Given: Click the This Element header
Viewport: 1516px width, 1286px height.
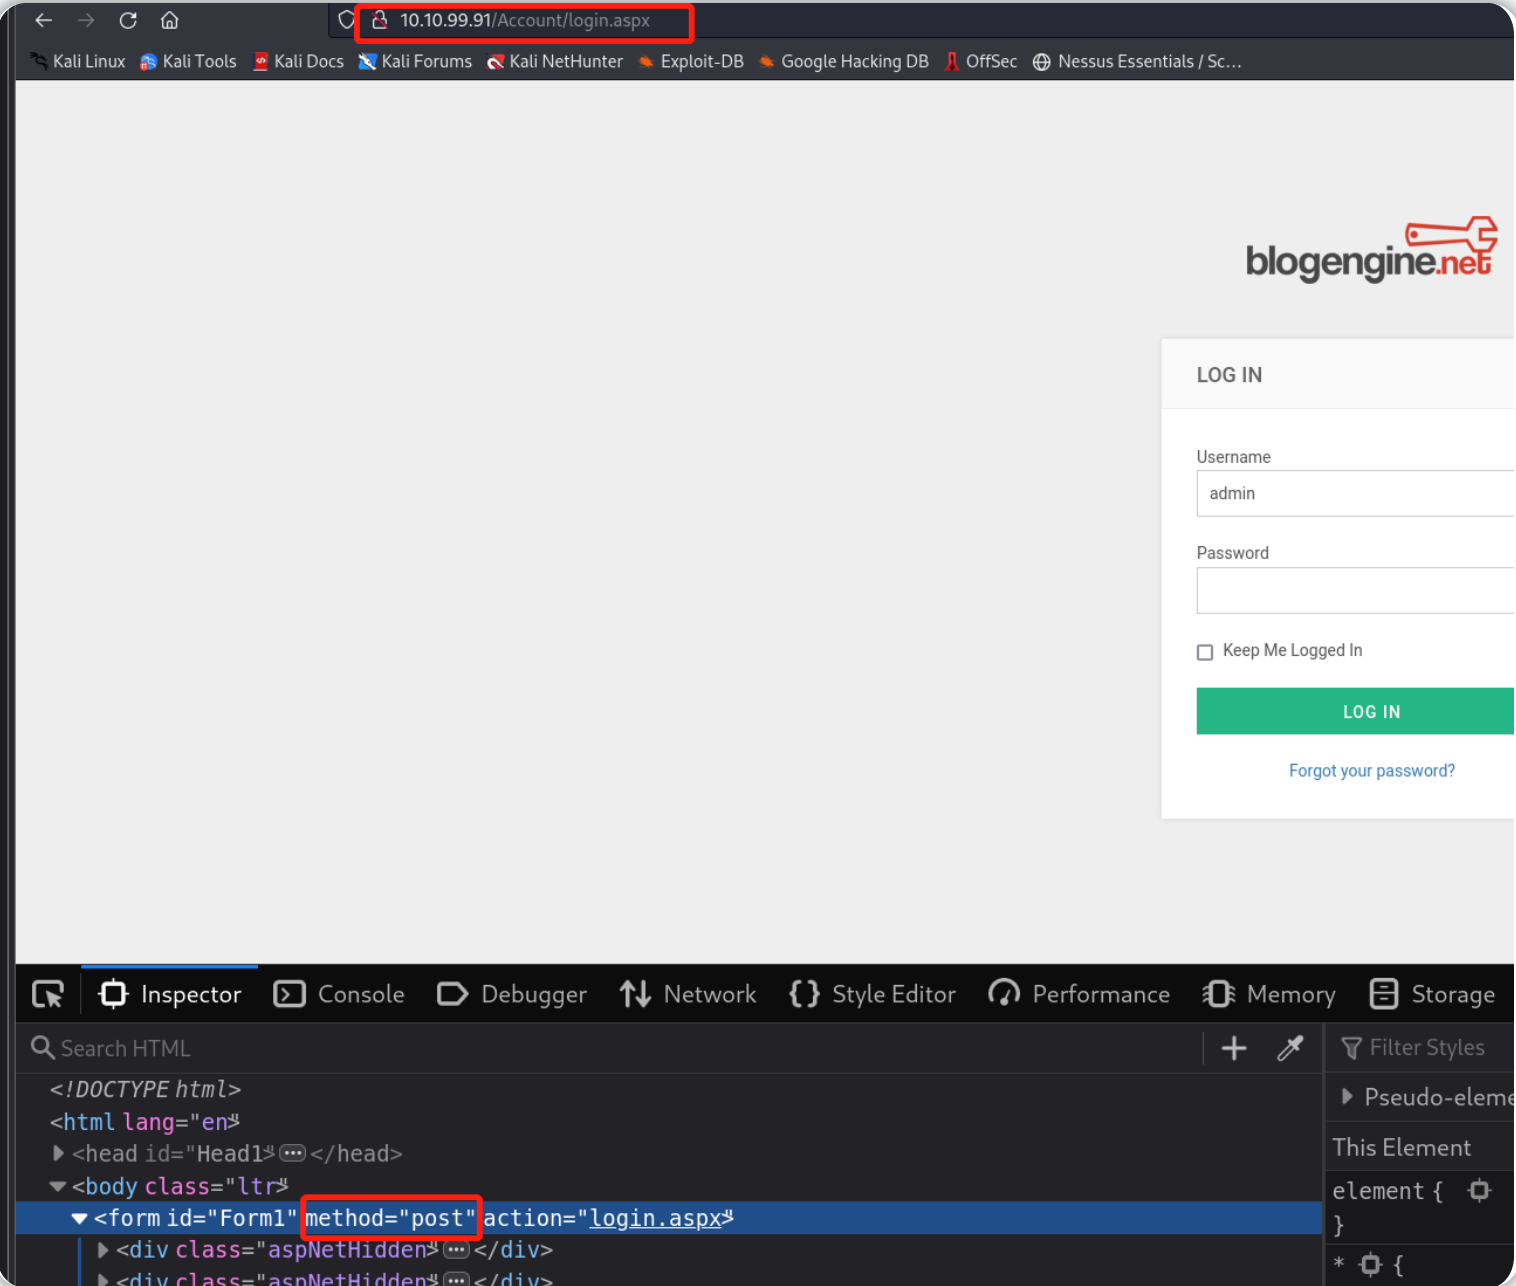Looking at the screenshot, I should 1401,1148.
